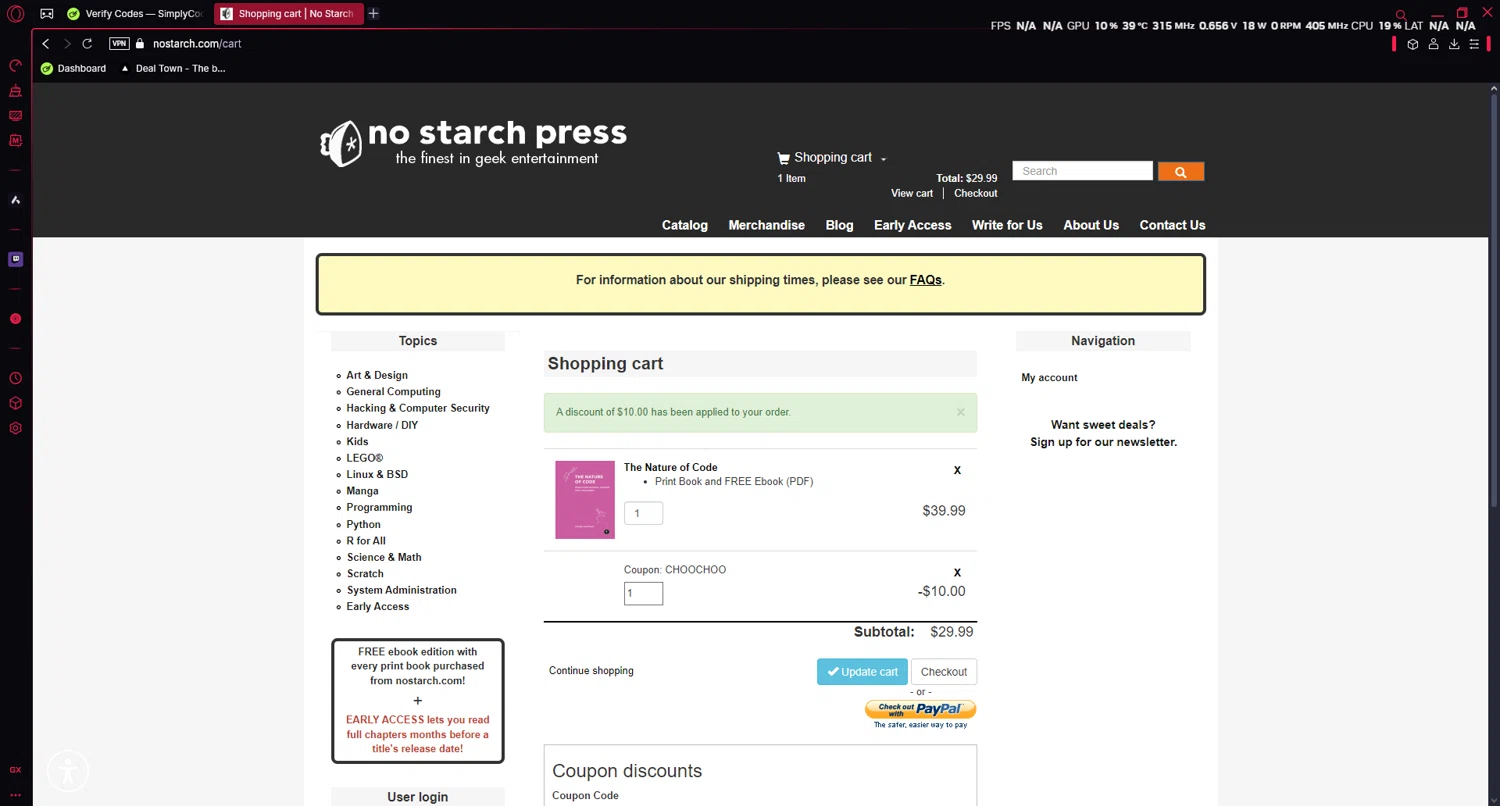Image resolution: width=1500 pixels, height=806 pixels.
Task: Open the profile icon in toolbar
Action: pos(1433,44)
